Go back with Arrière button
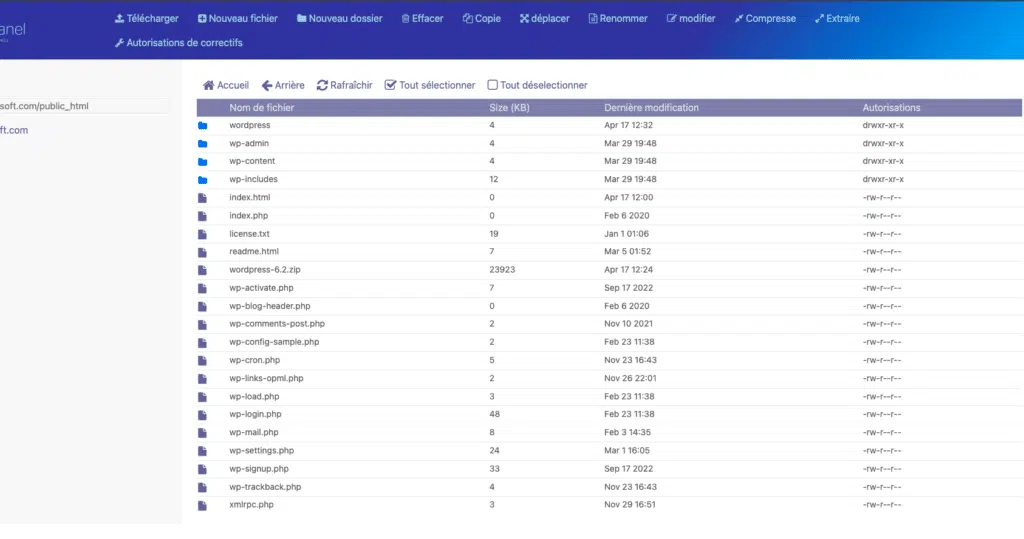1024x539 pixels. (283, 85)
